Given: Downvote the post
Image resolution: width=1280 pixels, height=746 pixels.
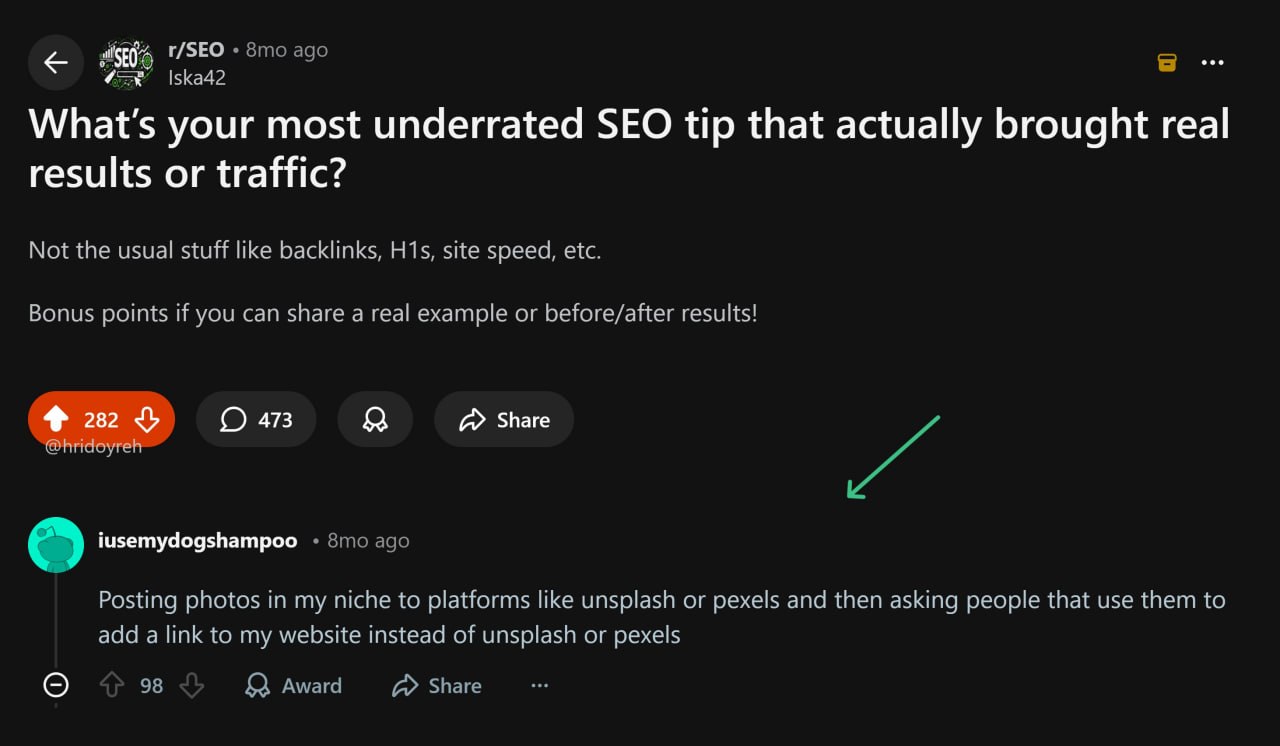Looking at the screenshot, I should 147,420.
